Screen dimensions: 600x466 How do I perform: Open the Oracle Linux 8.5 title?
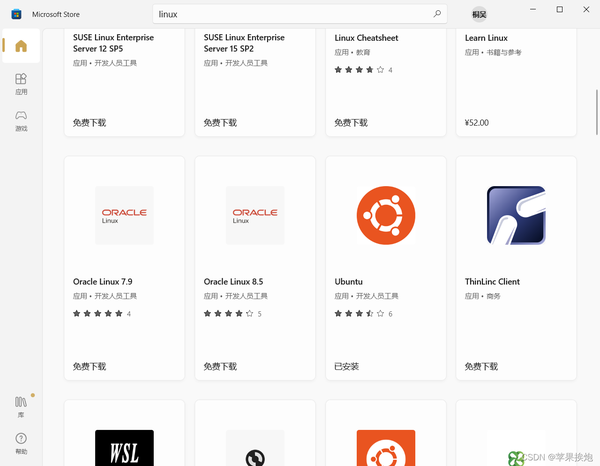coord(233,282)
